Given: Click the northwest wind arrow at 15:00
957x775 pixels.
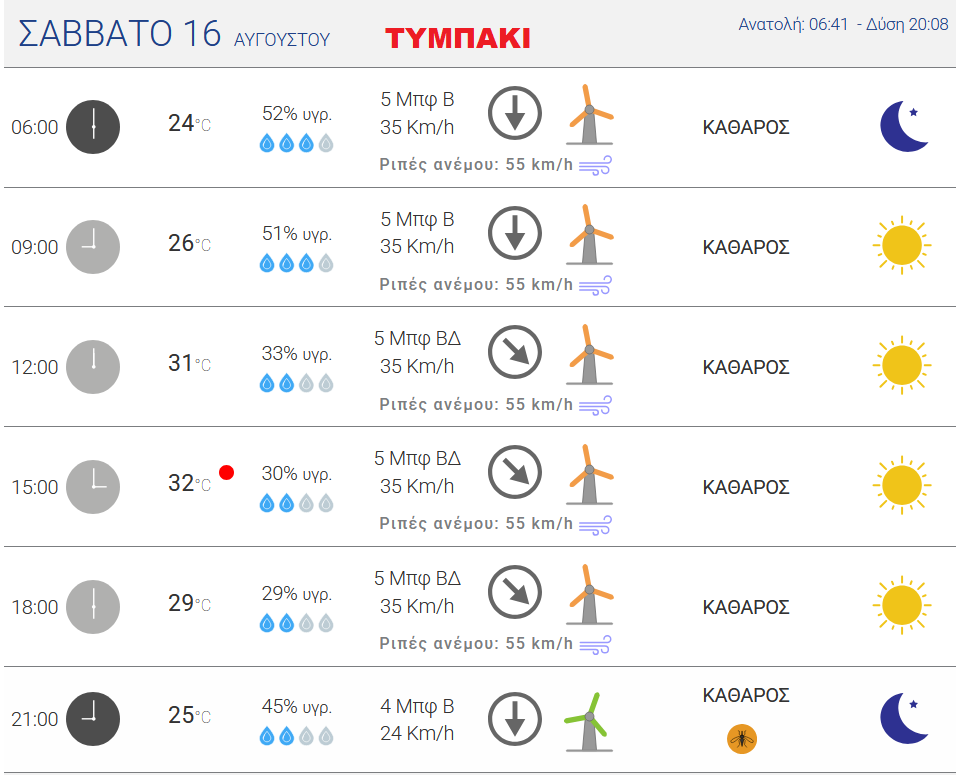Looking at the screenshot, I should point(515,472).
